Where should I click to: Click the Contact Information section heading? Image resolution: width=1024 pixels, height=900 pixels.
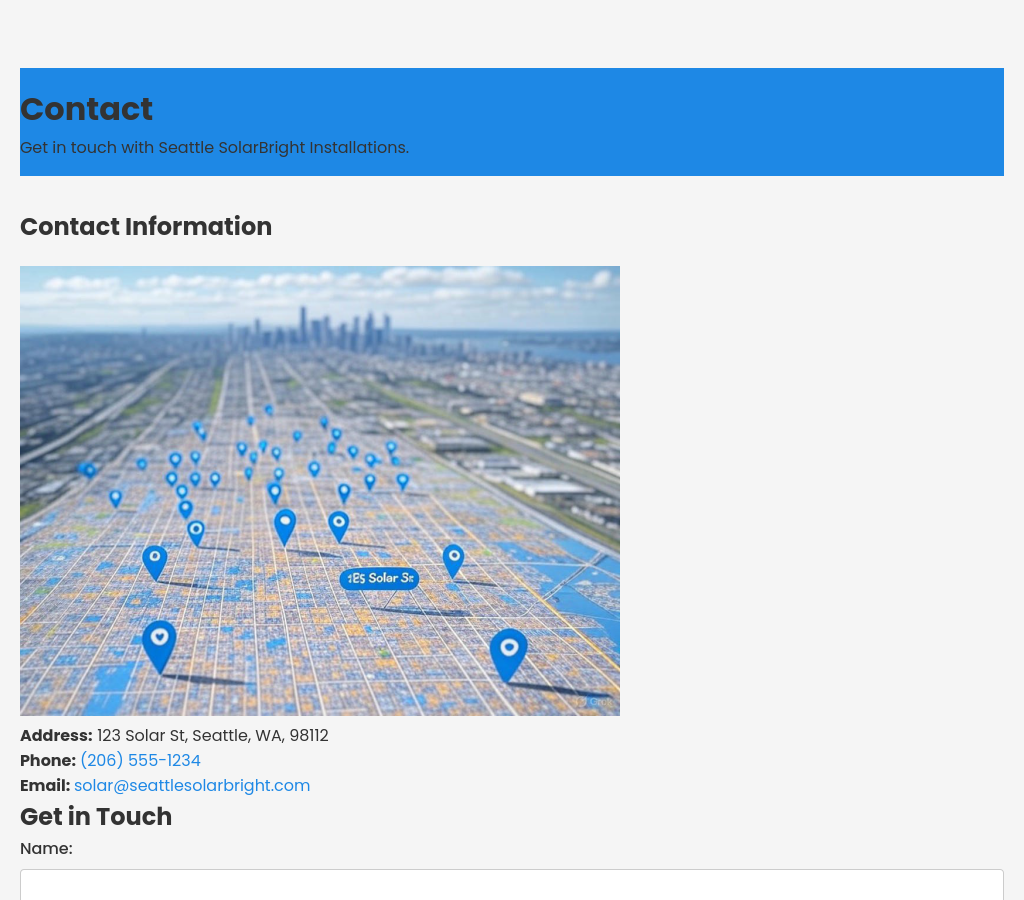click(x=146, y=227)
